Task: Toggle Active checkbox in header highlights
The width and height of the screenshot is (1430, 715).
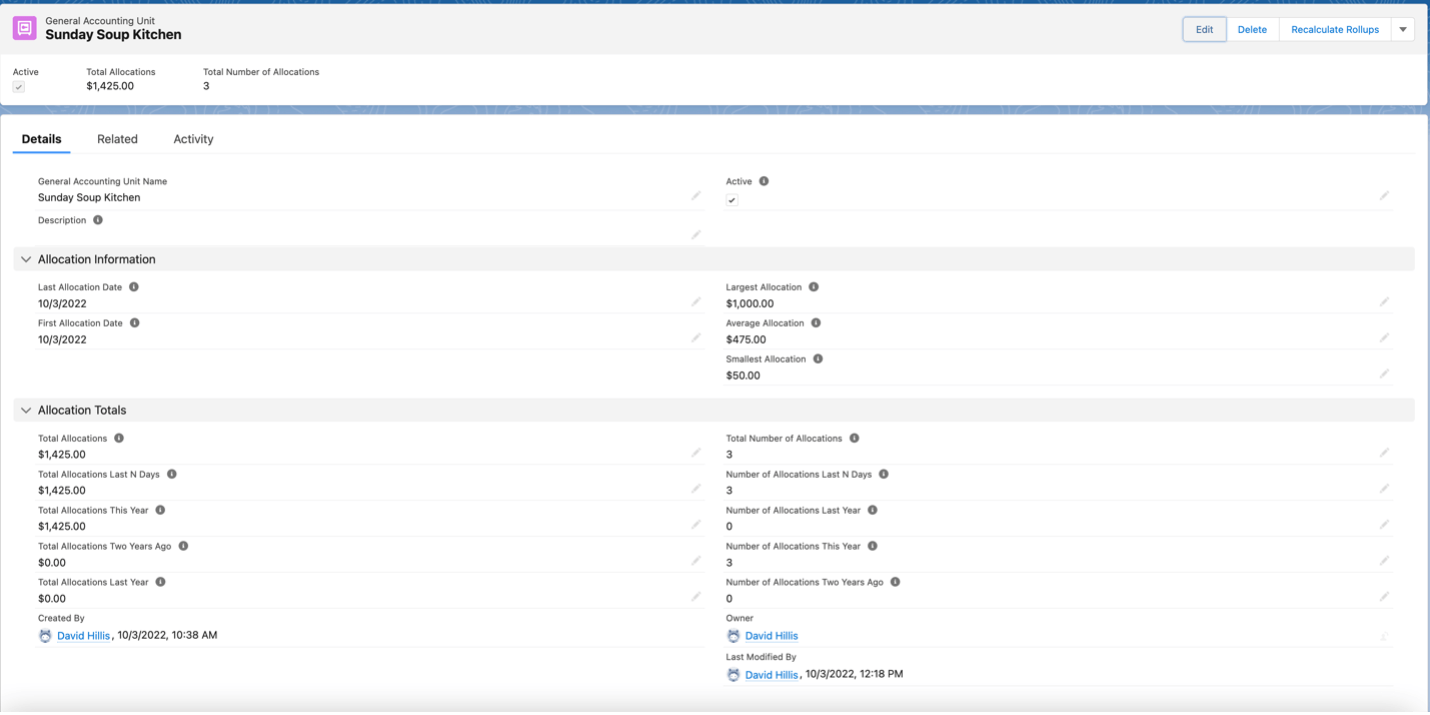Action: click(x=18, y=87)
